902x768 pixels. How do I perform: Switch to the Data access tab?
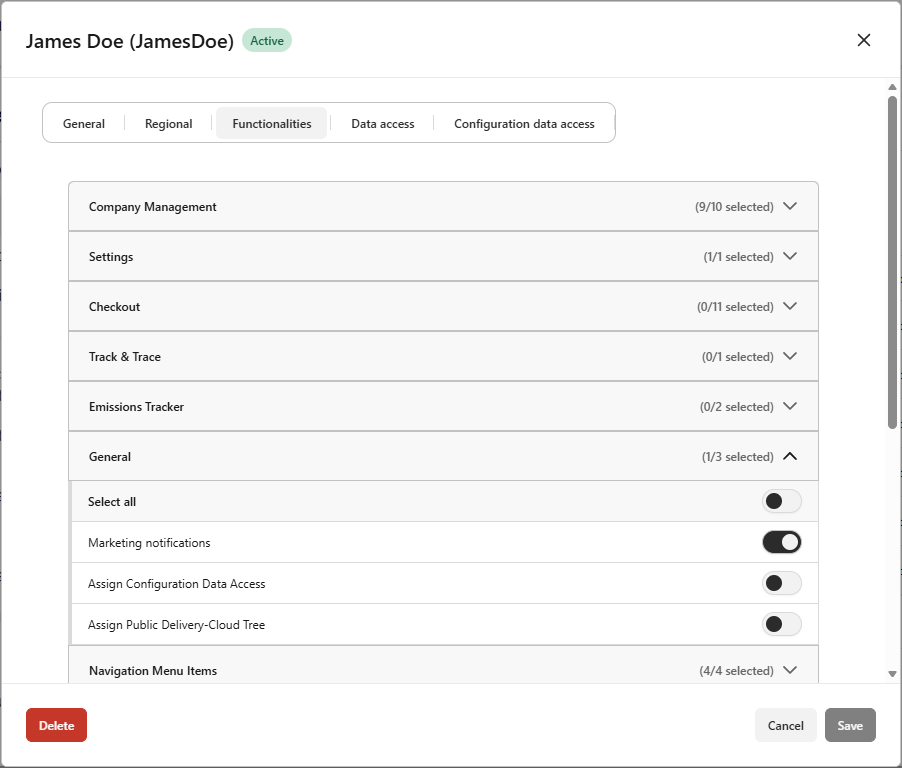click(x=382, y=123)
